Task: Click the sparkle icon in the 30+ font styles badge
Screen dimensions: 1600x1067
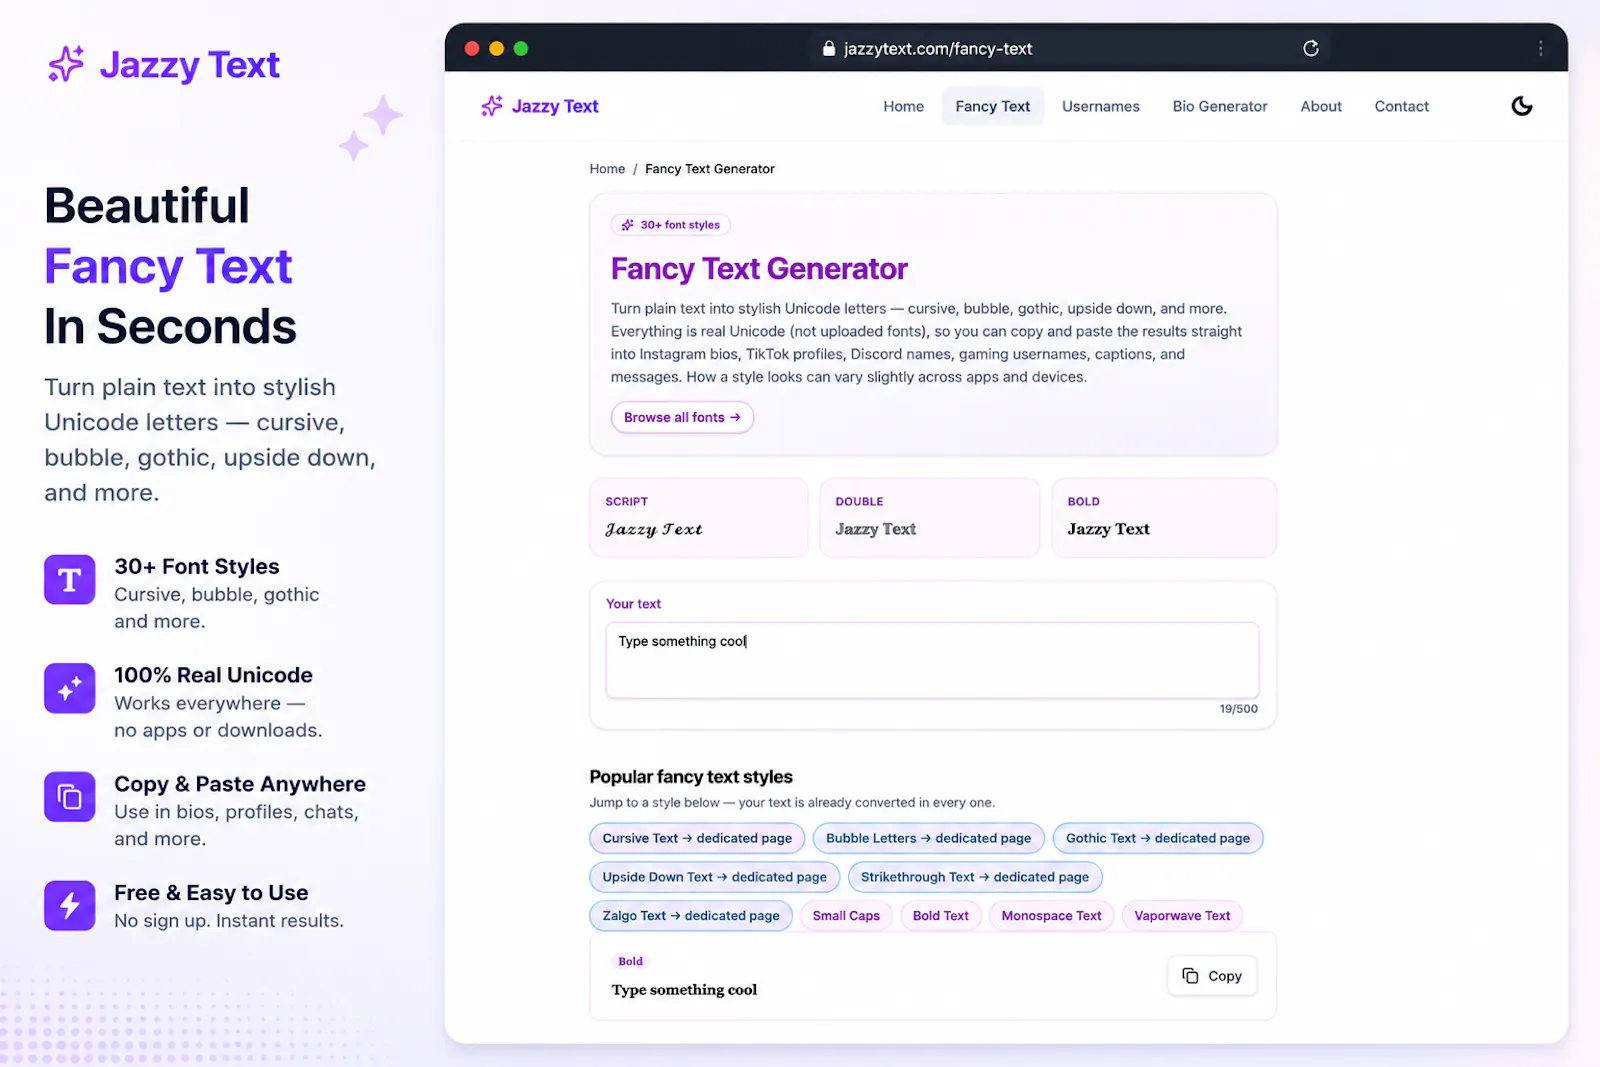Action: (x=627, y=225)
